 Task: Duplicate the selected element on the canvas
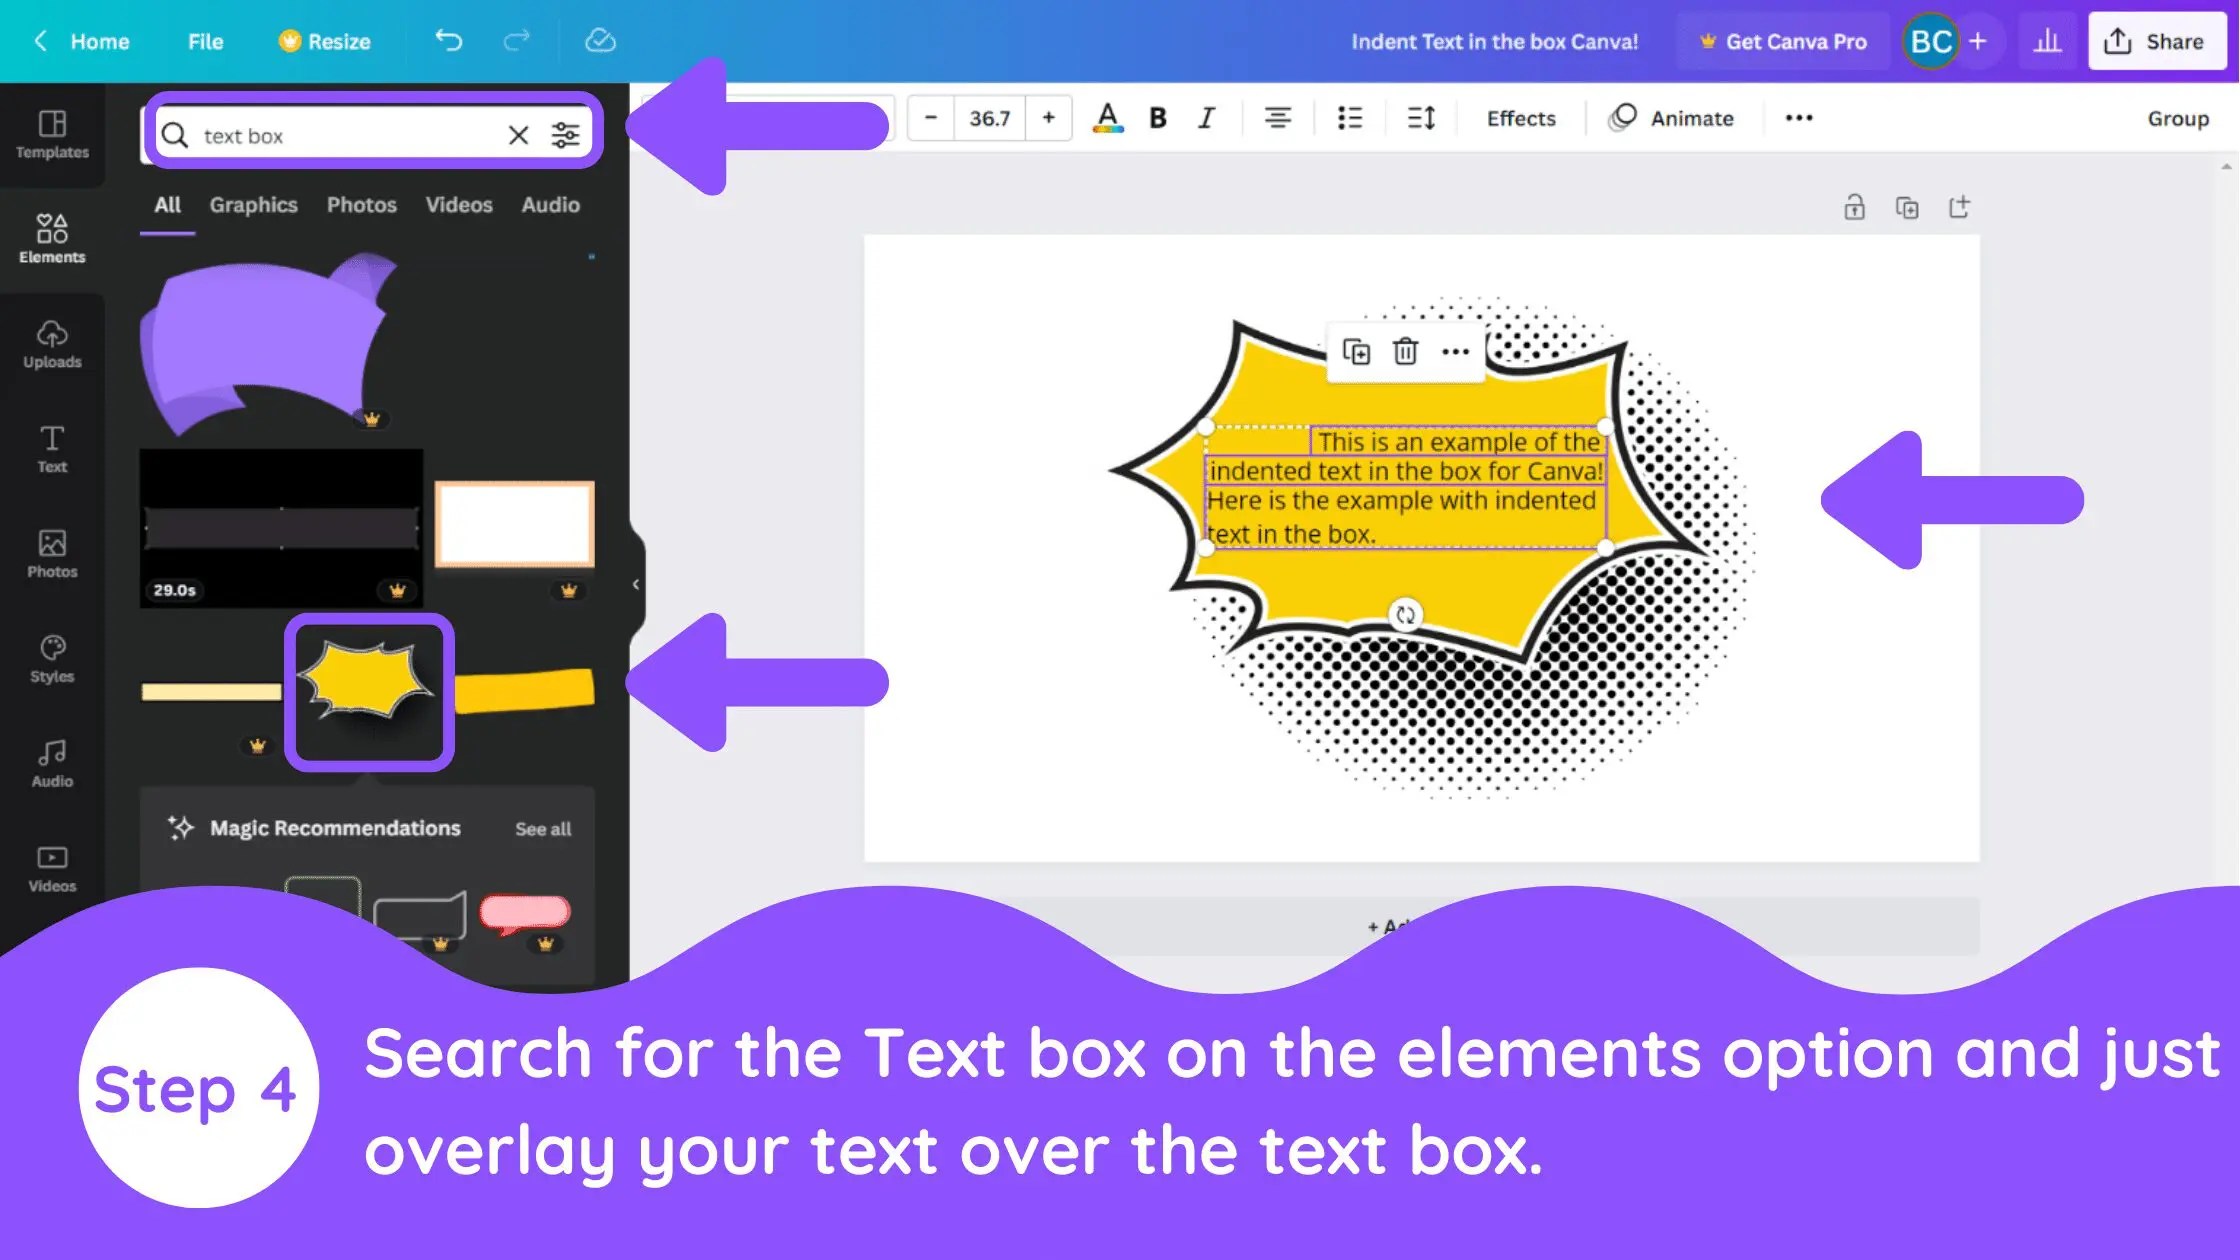(x=1356, y=352)
